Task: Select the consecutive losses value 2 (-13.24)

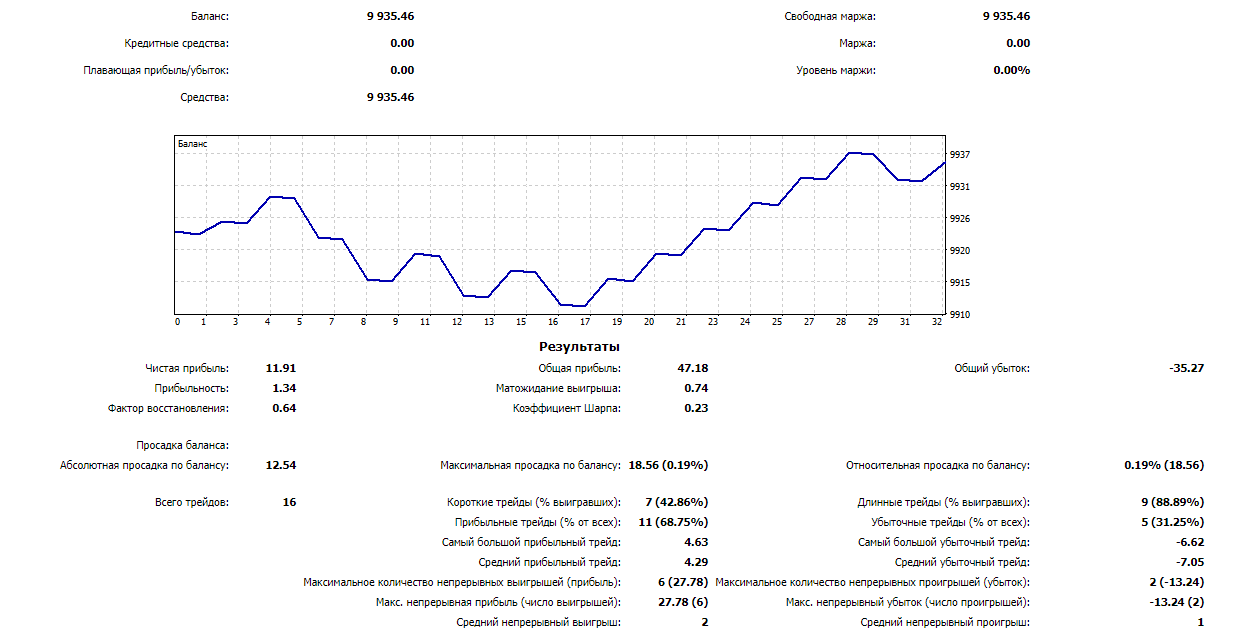Action: pos(1177,582)
